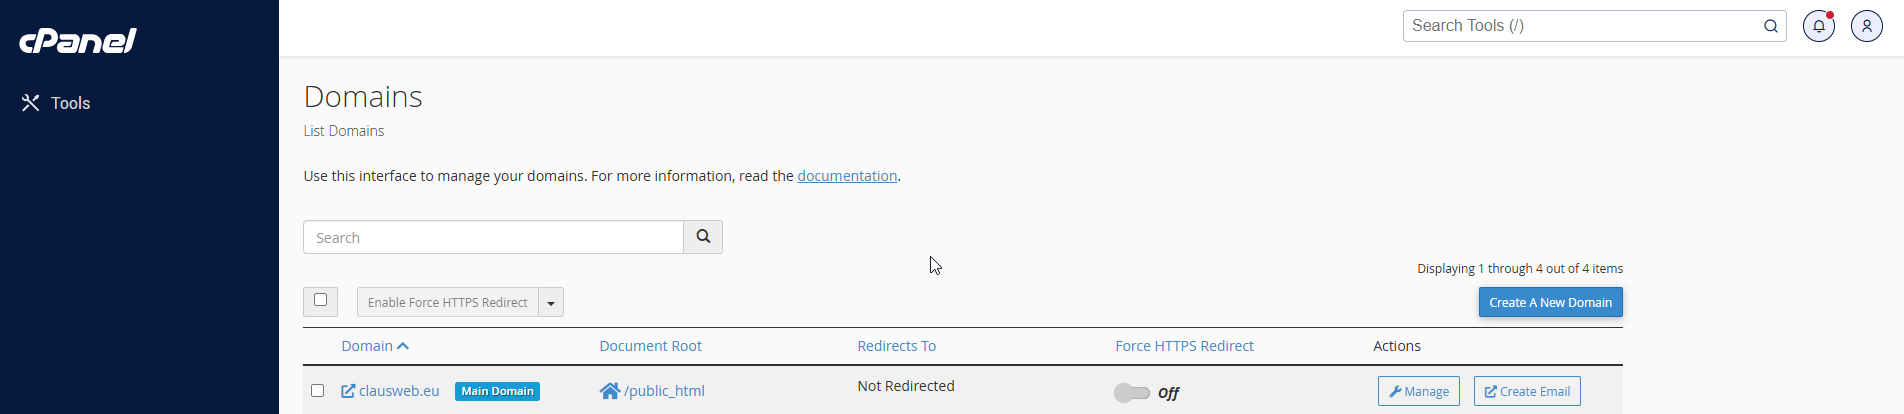Click the Manage wrench button
The width and height of the screenshot is (1904, 414).
click(1418, 391)
